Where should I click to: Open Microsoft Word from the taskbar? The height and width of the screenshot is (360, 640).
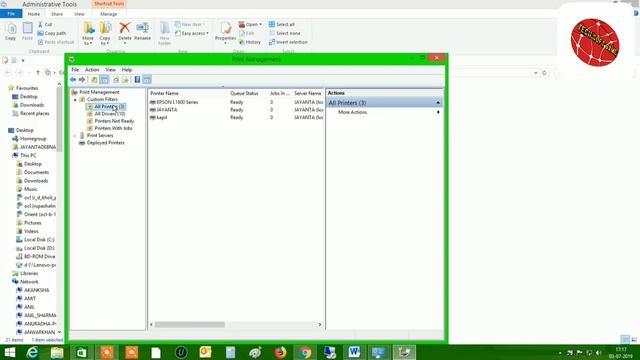pos(354,352)
